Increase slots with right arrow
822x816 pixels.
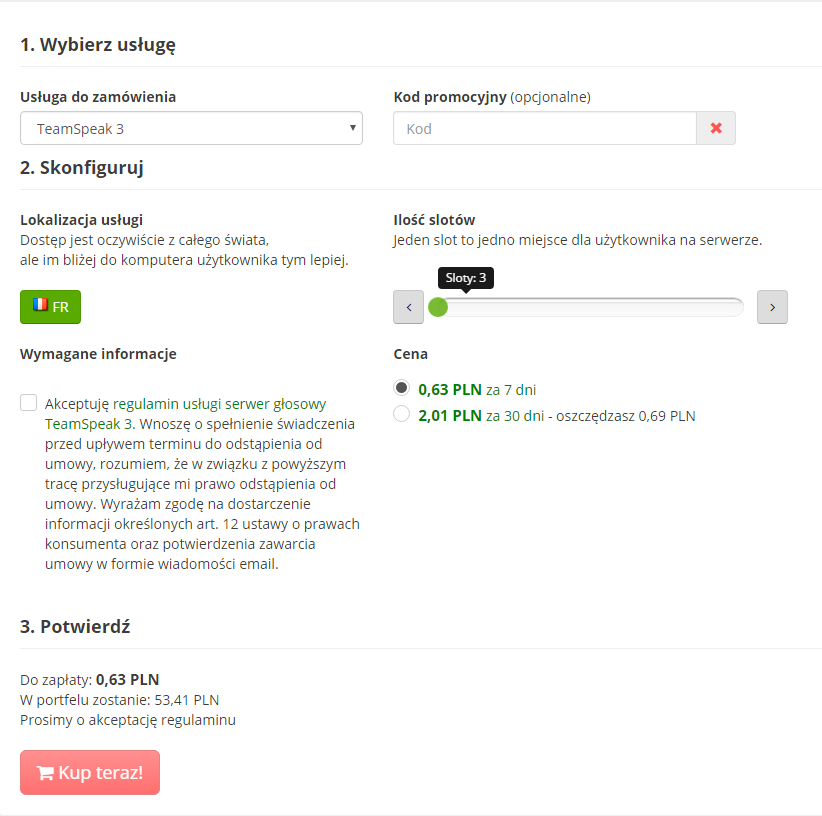click(772, 307)
